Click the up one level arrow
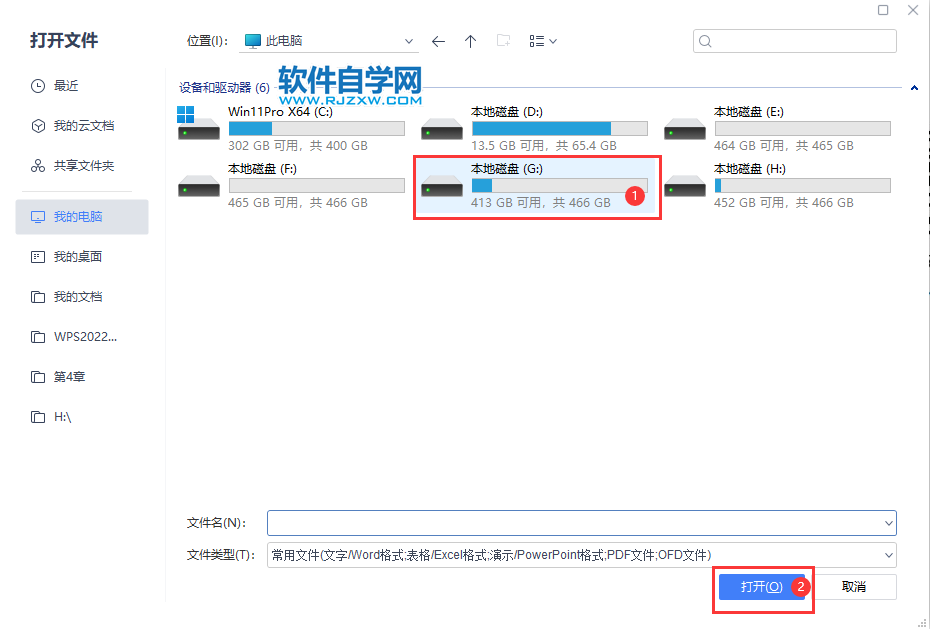 click(x=470, y=40)
